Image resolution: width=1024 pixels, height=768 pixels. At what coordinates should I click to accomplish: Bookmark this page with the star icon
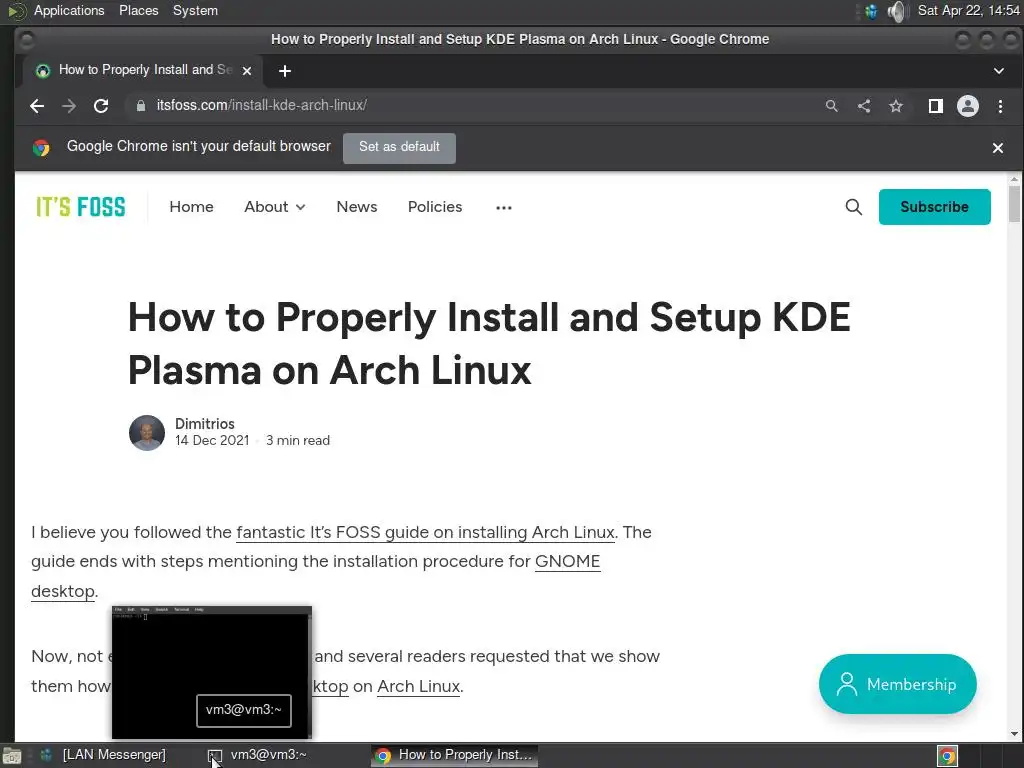point(896,106)
